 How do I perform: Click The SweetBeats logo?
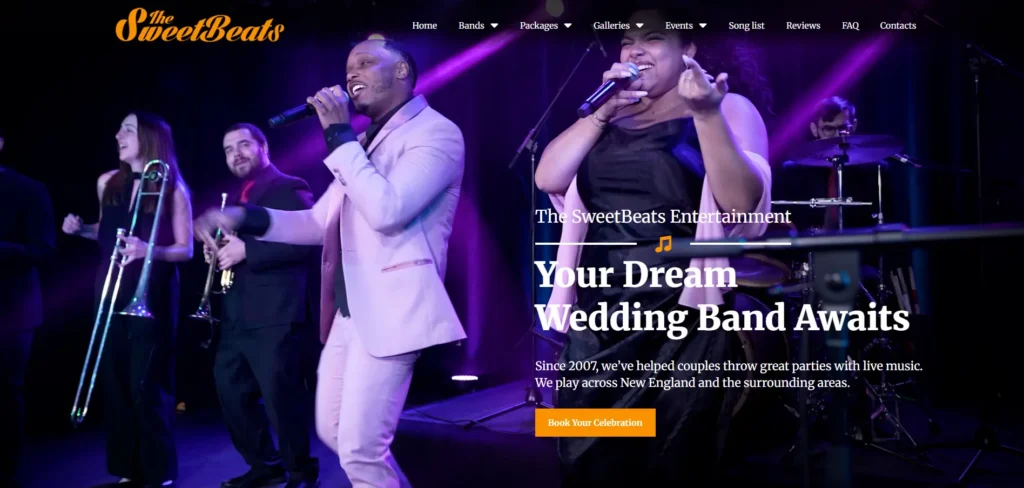[x=200, y=26]
